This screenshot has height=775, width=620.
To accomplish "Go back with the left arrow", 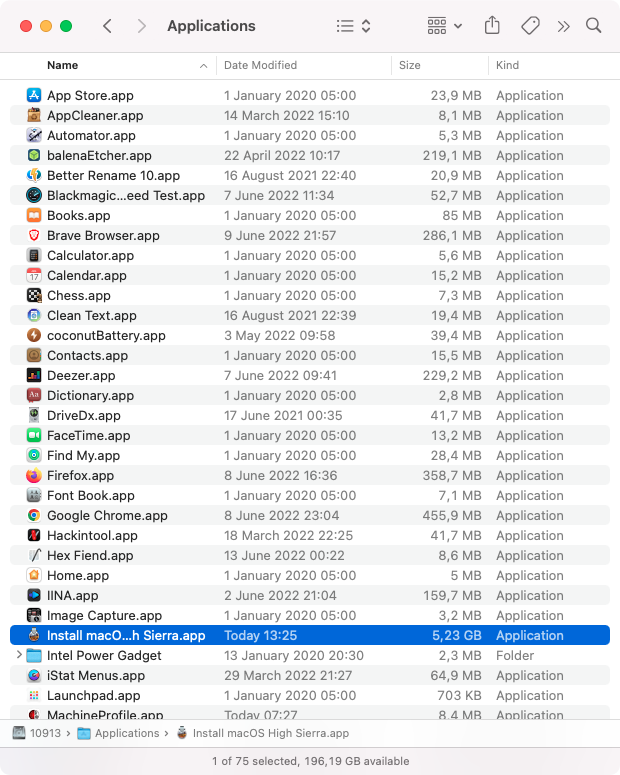I will pyautogui.click(x=107, y=26).
